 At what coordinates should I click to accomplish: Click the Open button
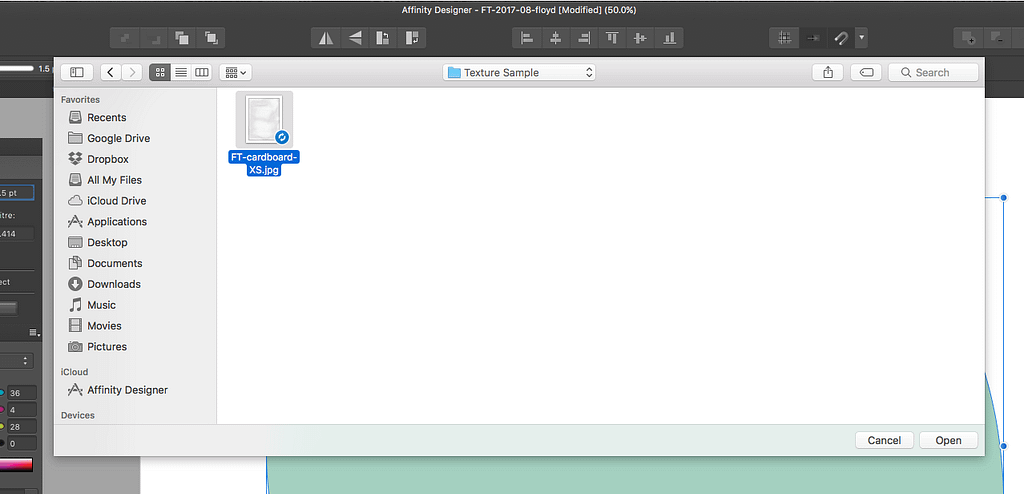tap(948, 440)
